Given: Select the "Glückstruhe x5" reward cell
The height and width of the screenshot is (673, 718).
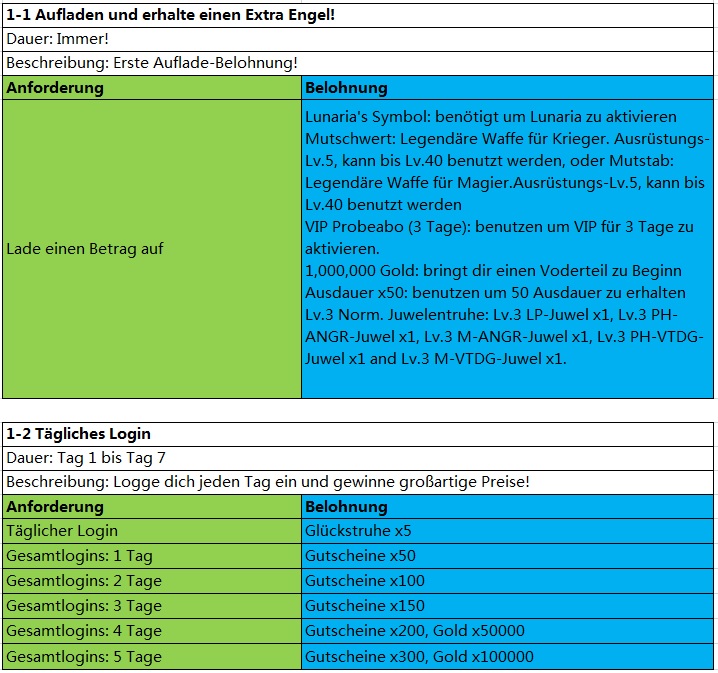Looking at the screenshot, I should click(358, 531).
